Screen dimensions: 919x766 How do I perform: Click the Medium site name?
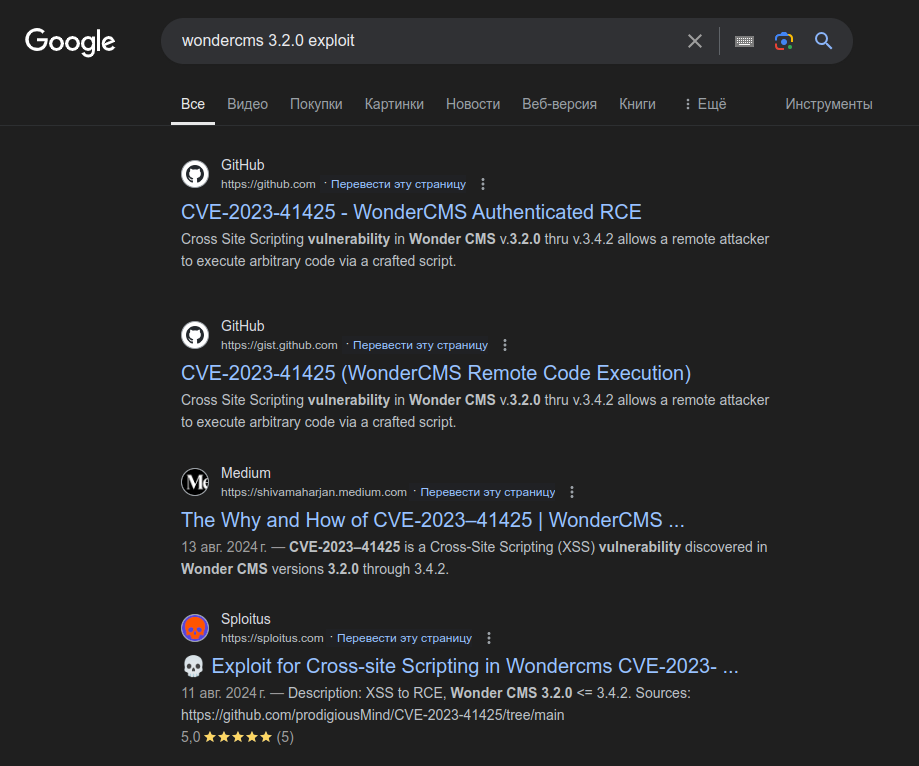(x=246, y=473)
